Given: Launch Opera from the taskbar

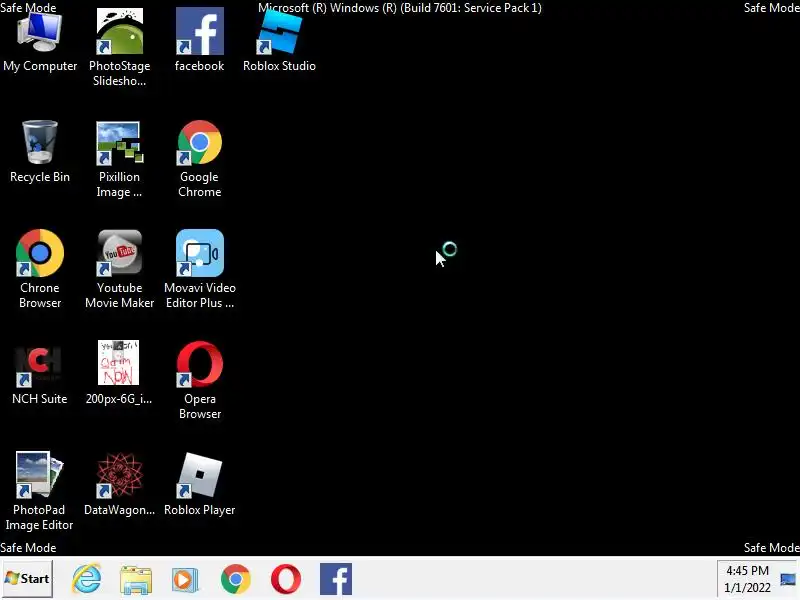Looking at the screenshot, I should (x=286, y=579).
